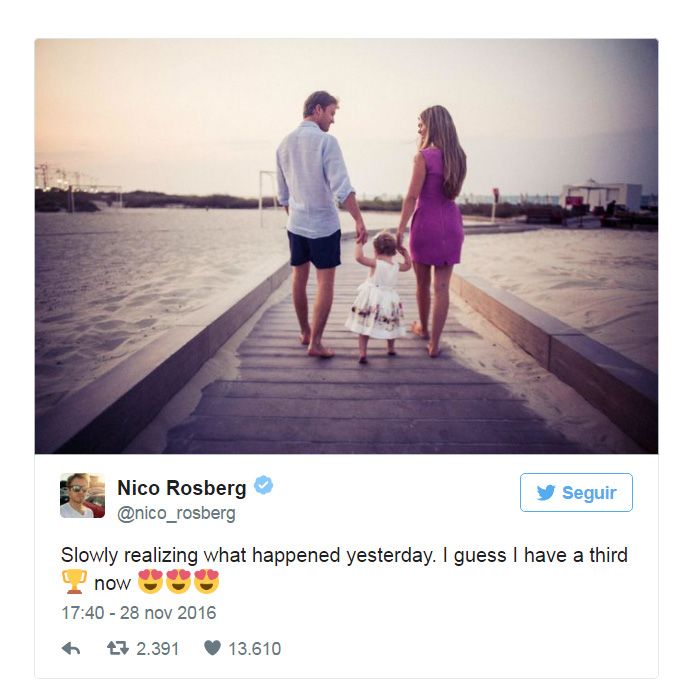Image resolution: width=700 pixels, height=698 pixels.
Task: Follow the account with the Seguir button
Action: tap(576, 492)
